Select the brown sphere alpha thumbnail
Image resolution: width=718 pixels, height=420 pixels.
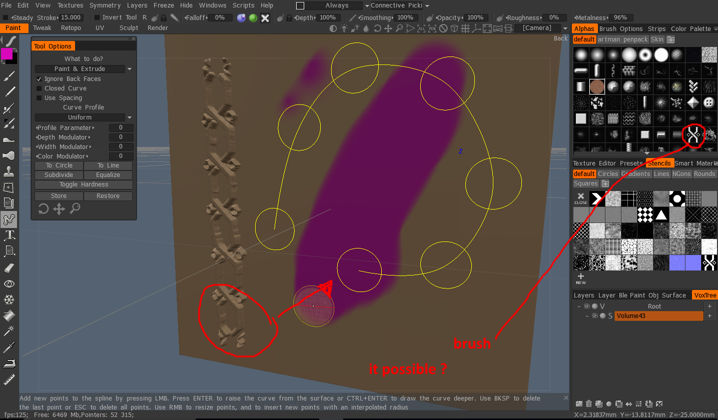[597, 87]
